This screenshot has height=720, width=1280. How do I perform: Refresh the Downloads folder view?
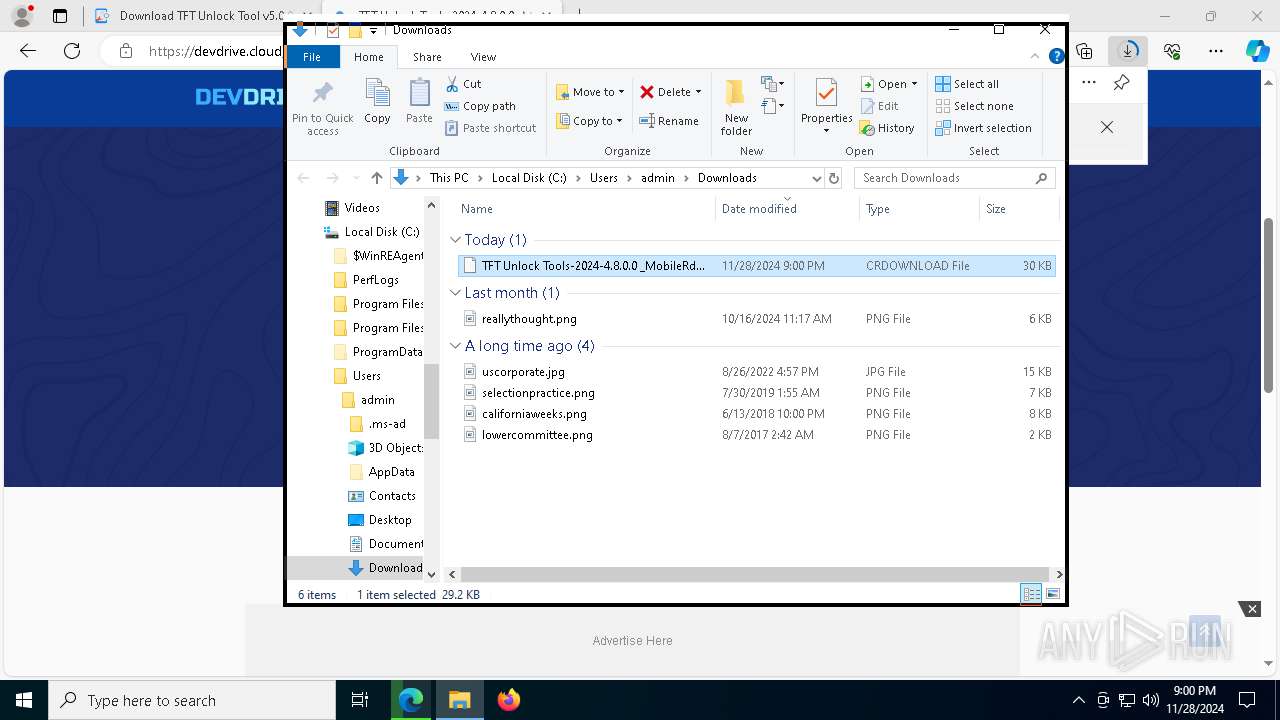pyautogui.click(x=834, y=178)
